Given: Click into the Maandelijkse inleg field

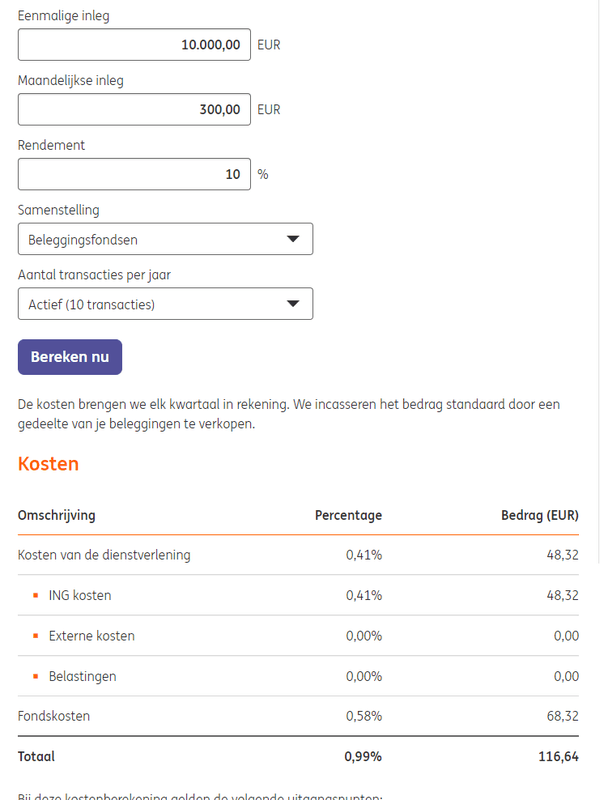Looking at the screenshot, I should pyautogui.click(x=134, y=109).
